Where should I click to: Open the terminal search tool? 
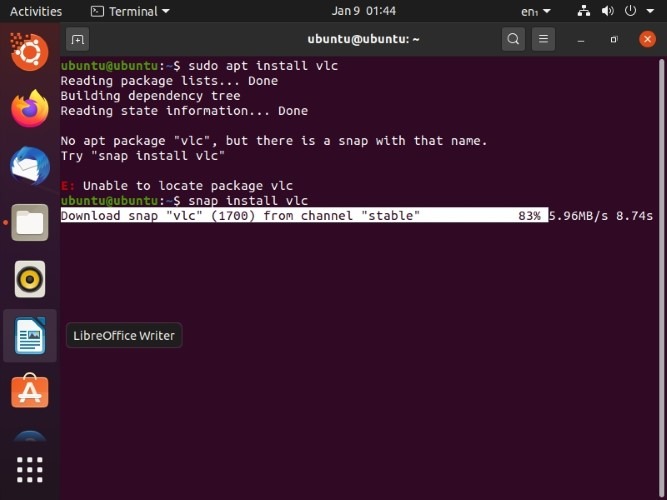coord(513,39)
